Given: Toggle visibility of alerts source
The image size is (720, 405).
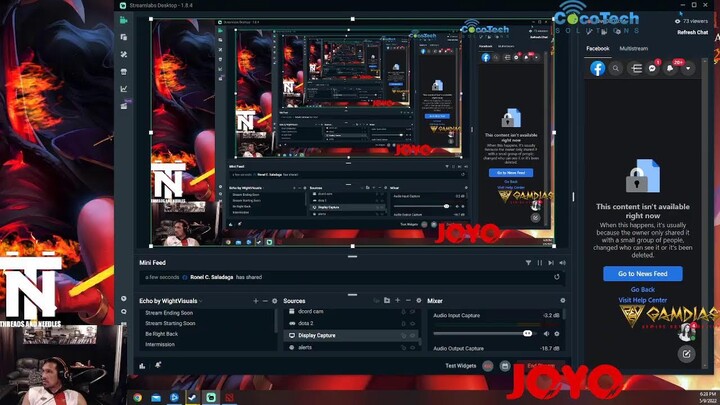Looking at the screenshot, I should tap(412, 348).
